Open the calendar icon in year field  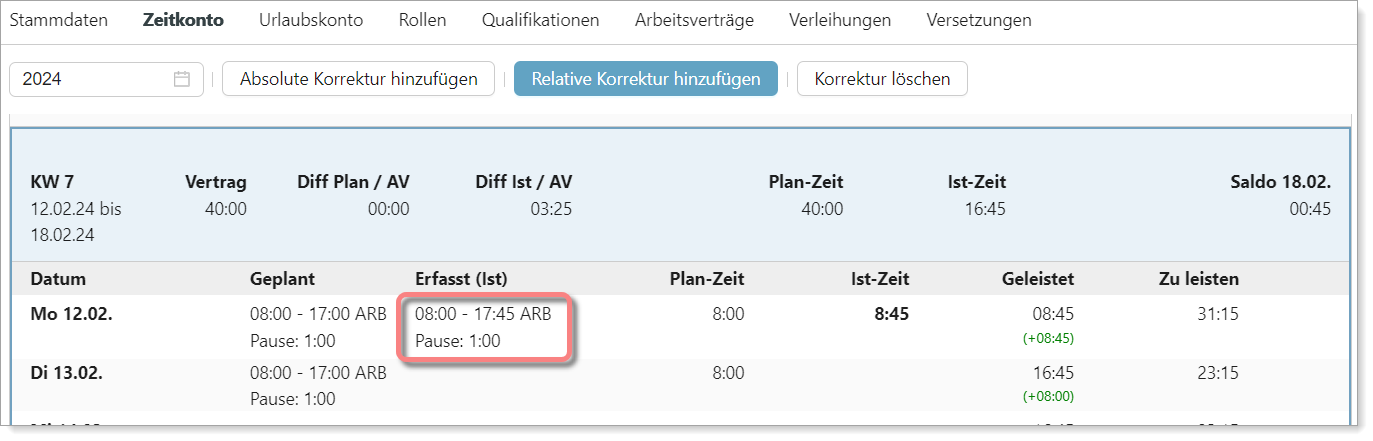pos(182,79)
